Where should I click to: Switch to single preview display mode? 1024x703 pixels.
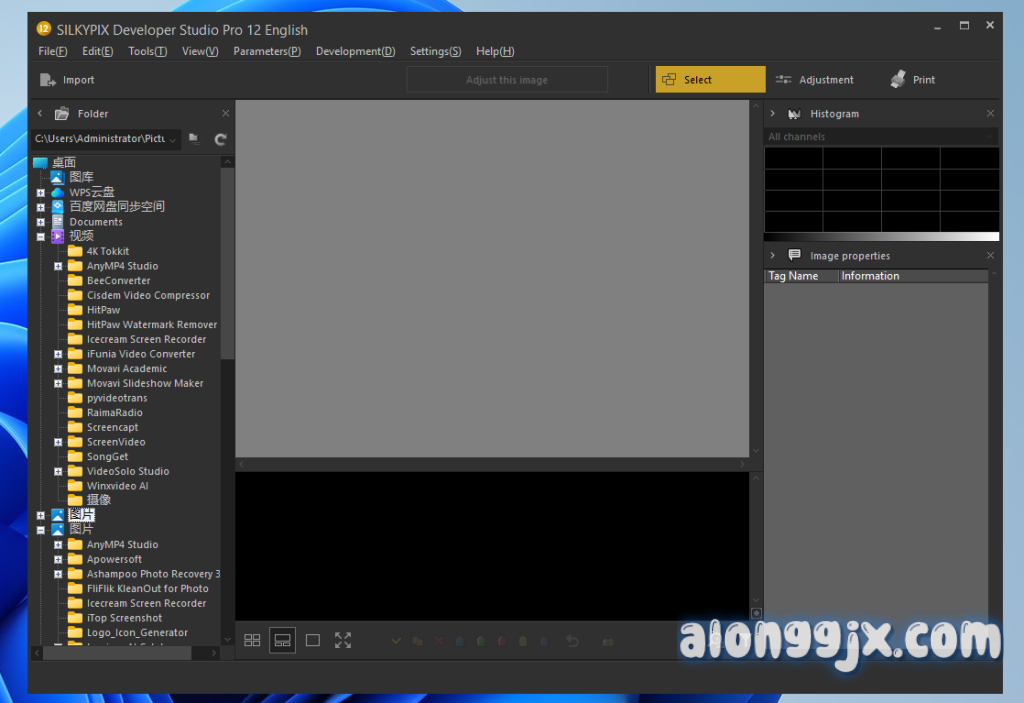point(313,640)
